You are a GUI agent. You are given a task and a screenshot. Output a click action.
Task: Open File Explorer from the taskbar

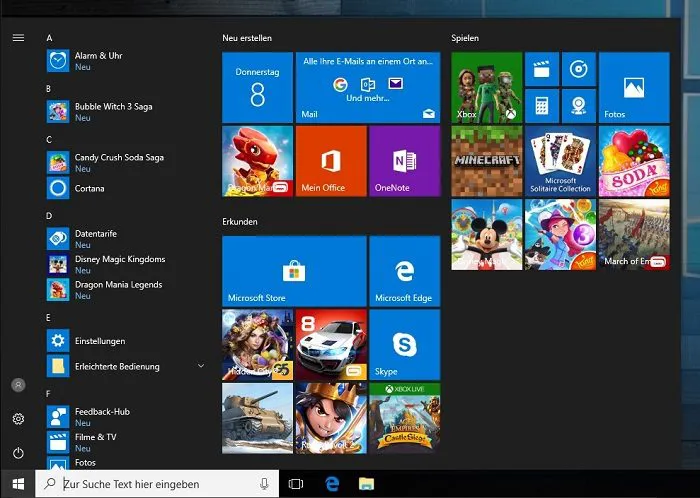367,484
